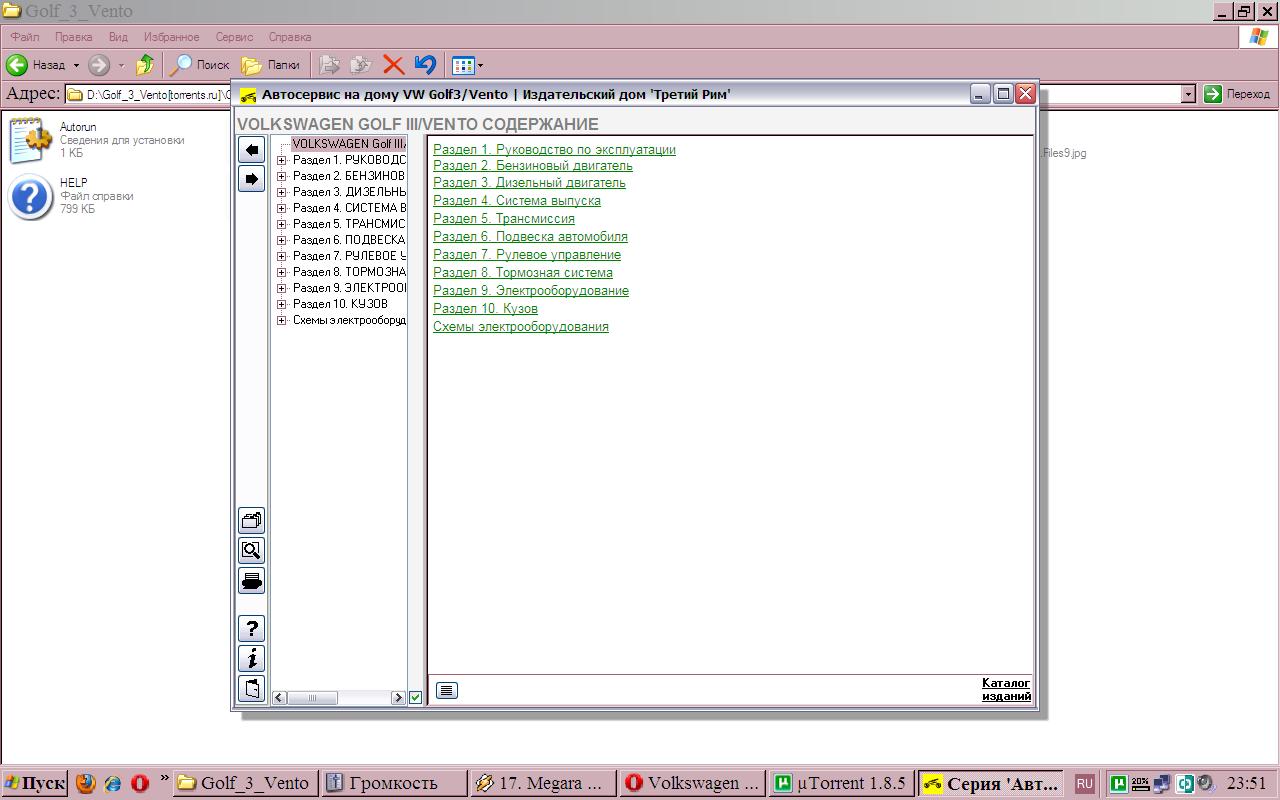The width and height of the screenshot is (1280, 800).
Task: Open the Избранное menu
Action: (171, 37)
